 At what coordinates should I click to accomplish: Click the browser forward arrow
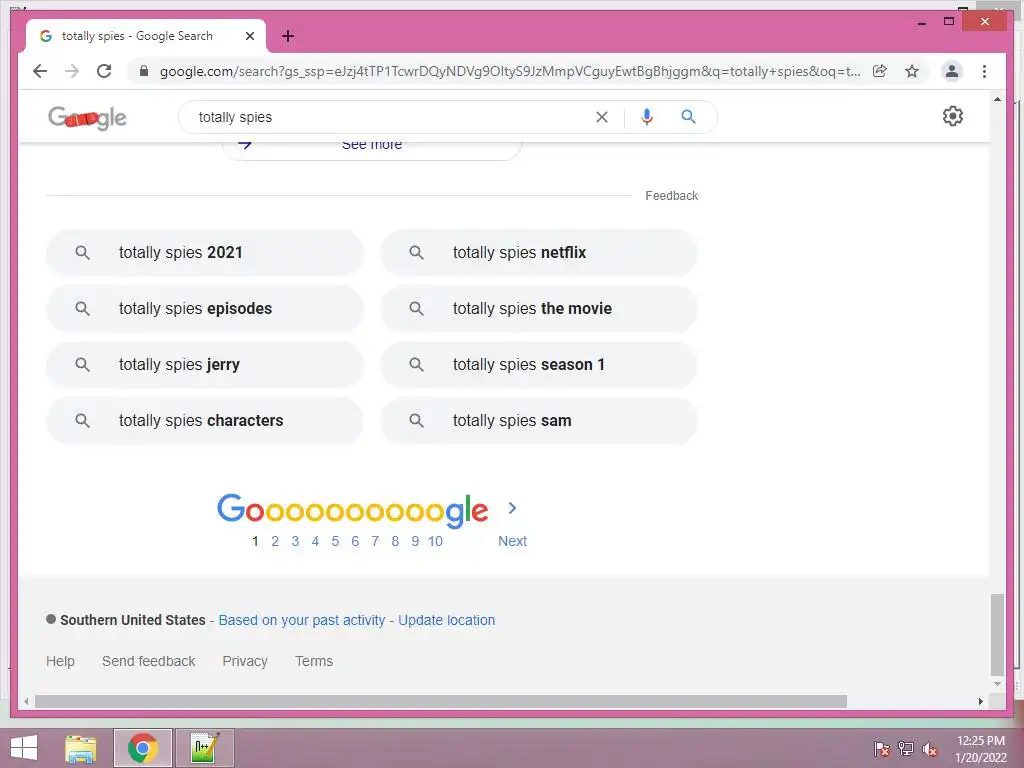tap(72, 71)
